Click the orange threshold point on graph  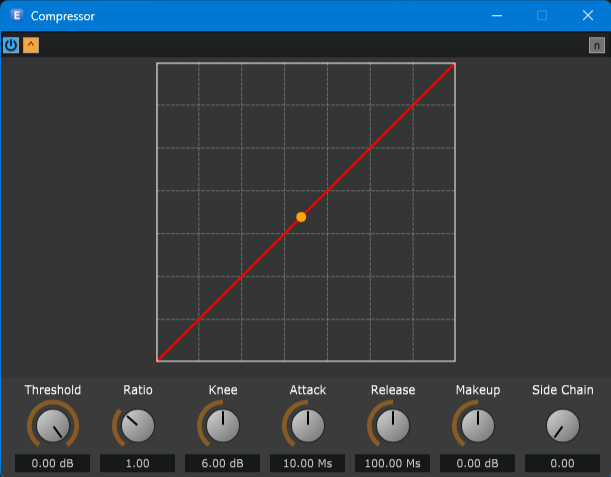301,217
